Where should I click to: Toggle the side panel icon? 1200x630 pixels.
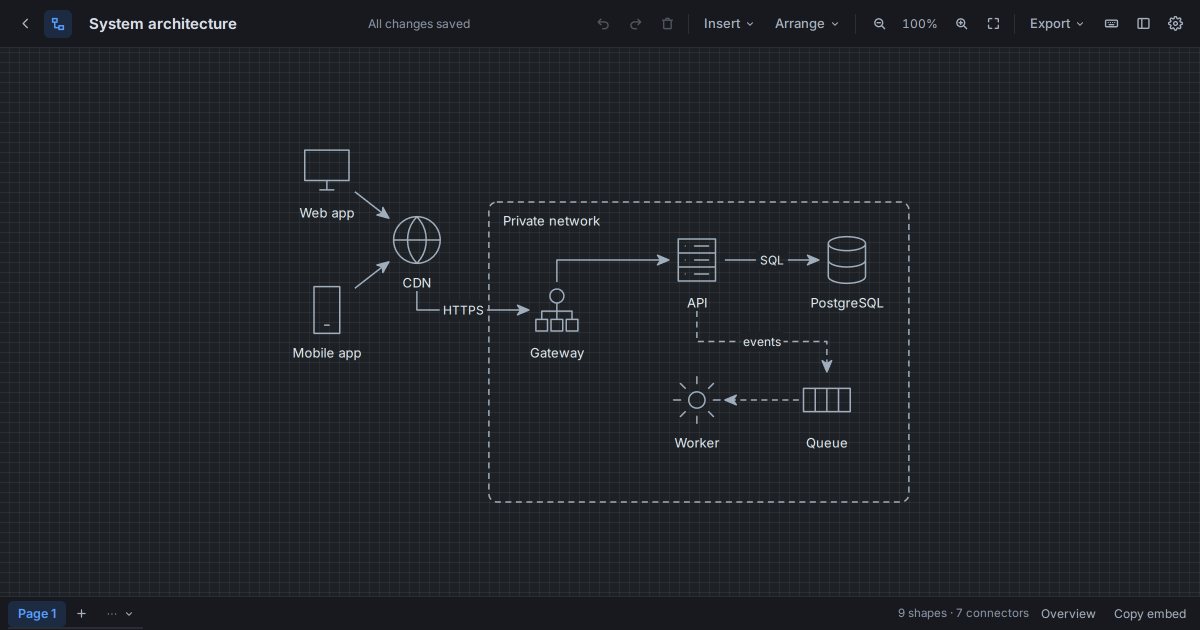click(1143, 23)
